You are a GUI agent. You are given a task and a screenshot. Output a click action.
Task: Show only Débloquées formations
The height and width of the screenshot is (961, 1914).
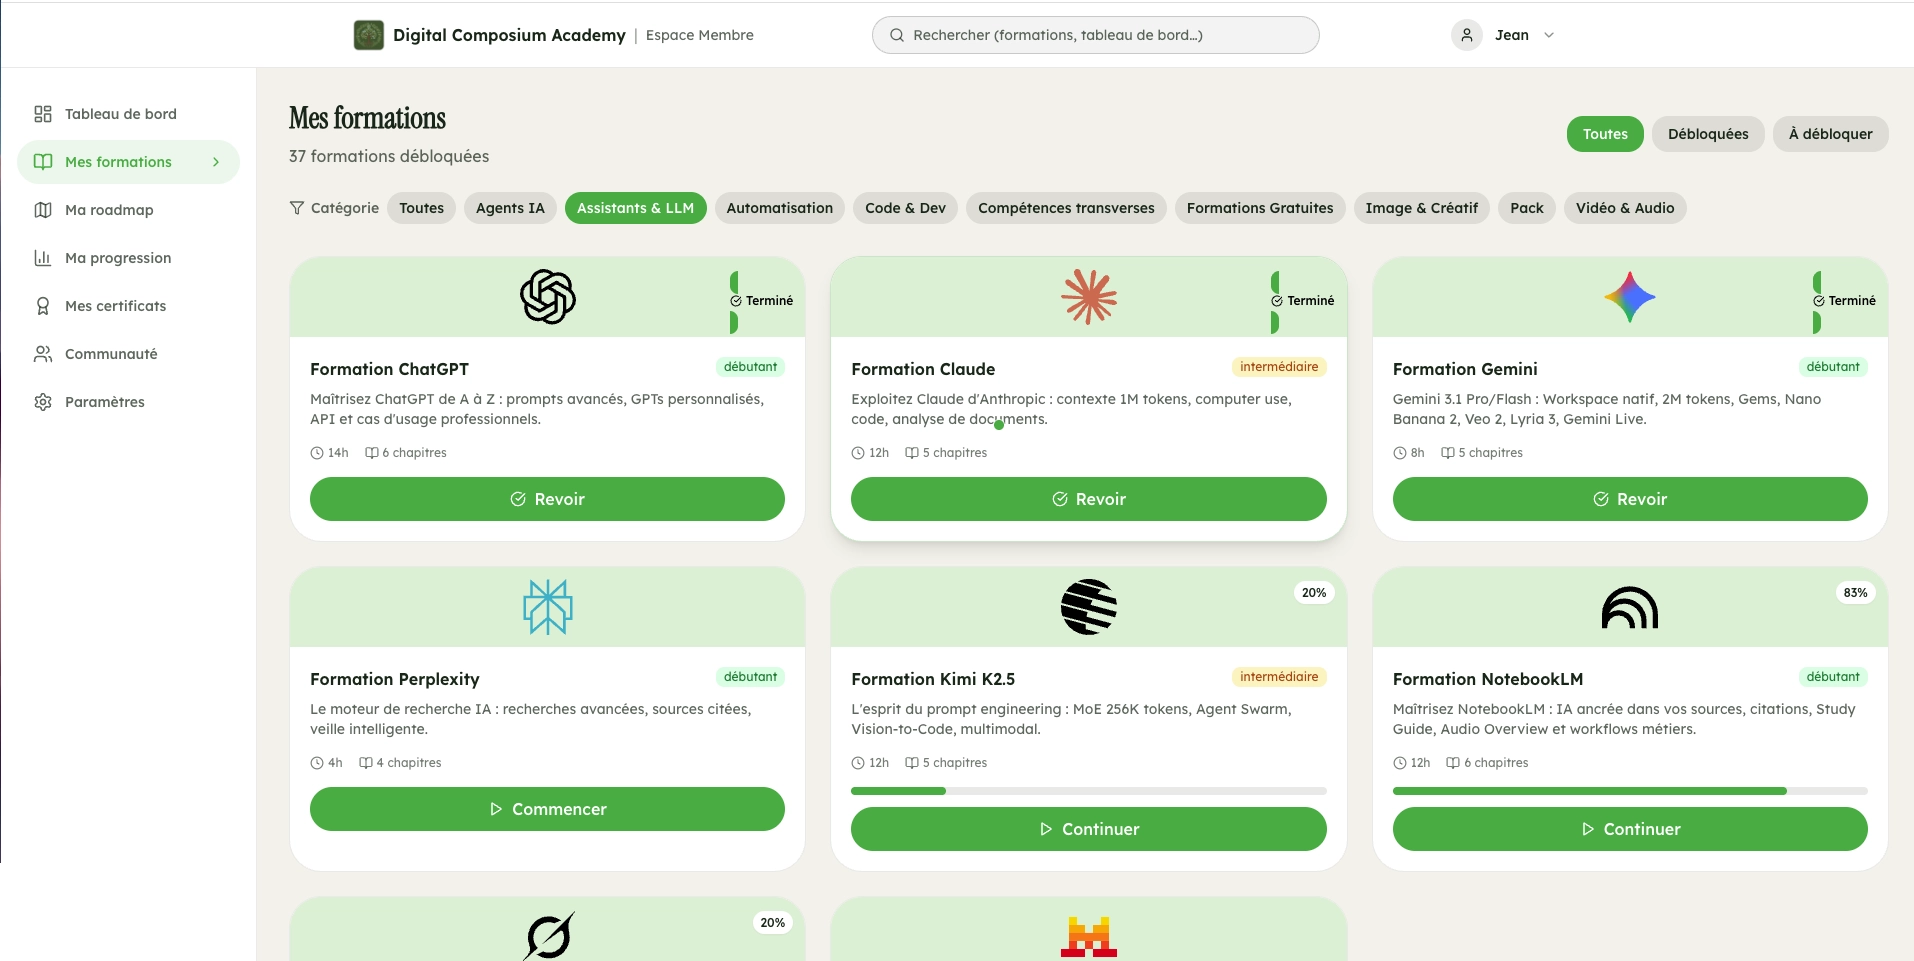point(1707,134)
